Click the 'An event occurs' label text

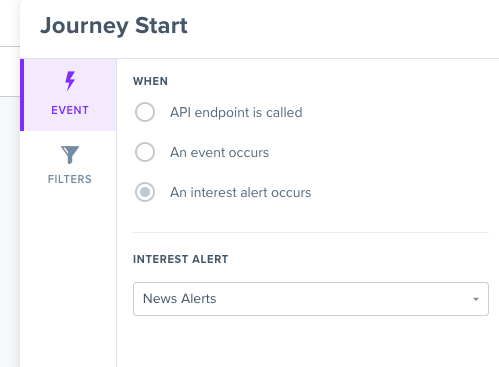click(219, 153)
